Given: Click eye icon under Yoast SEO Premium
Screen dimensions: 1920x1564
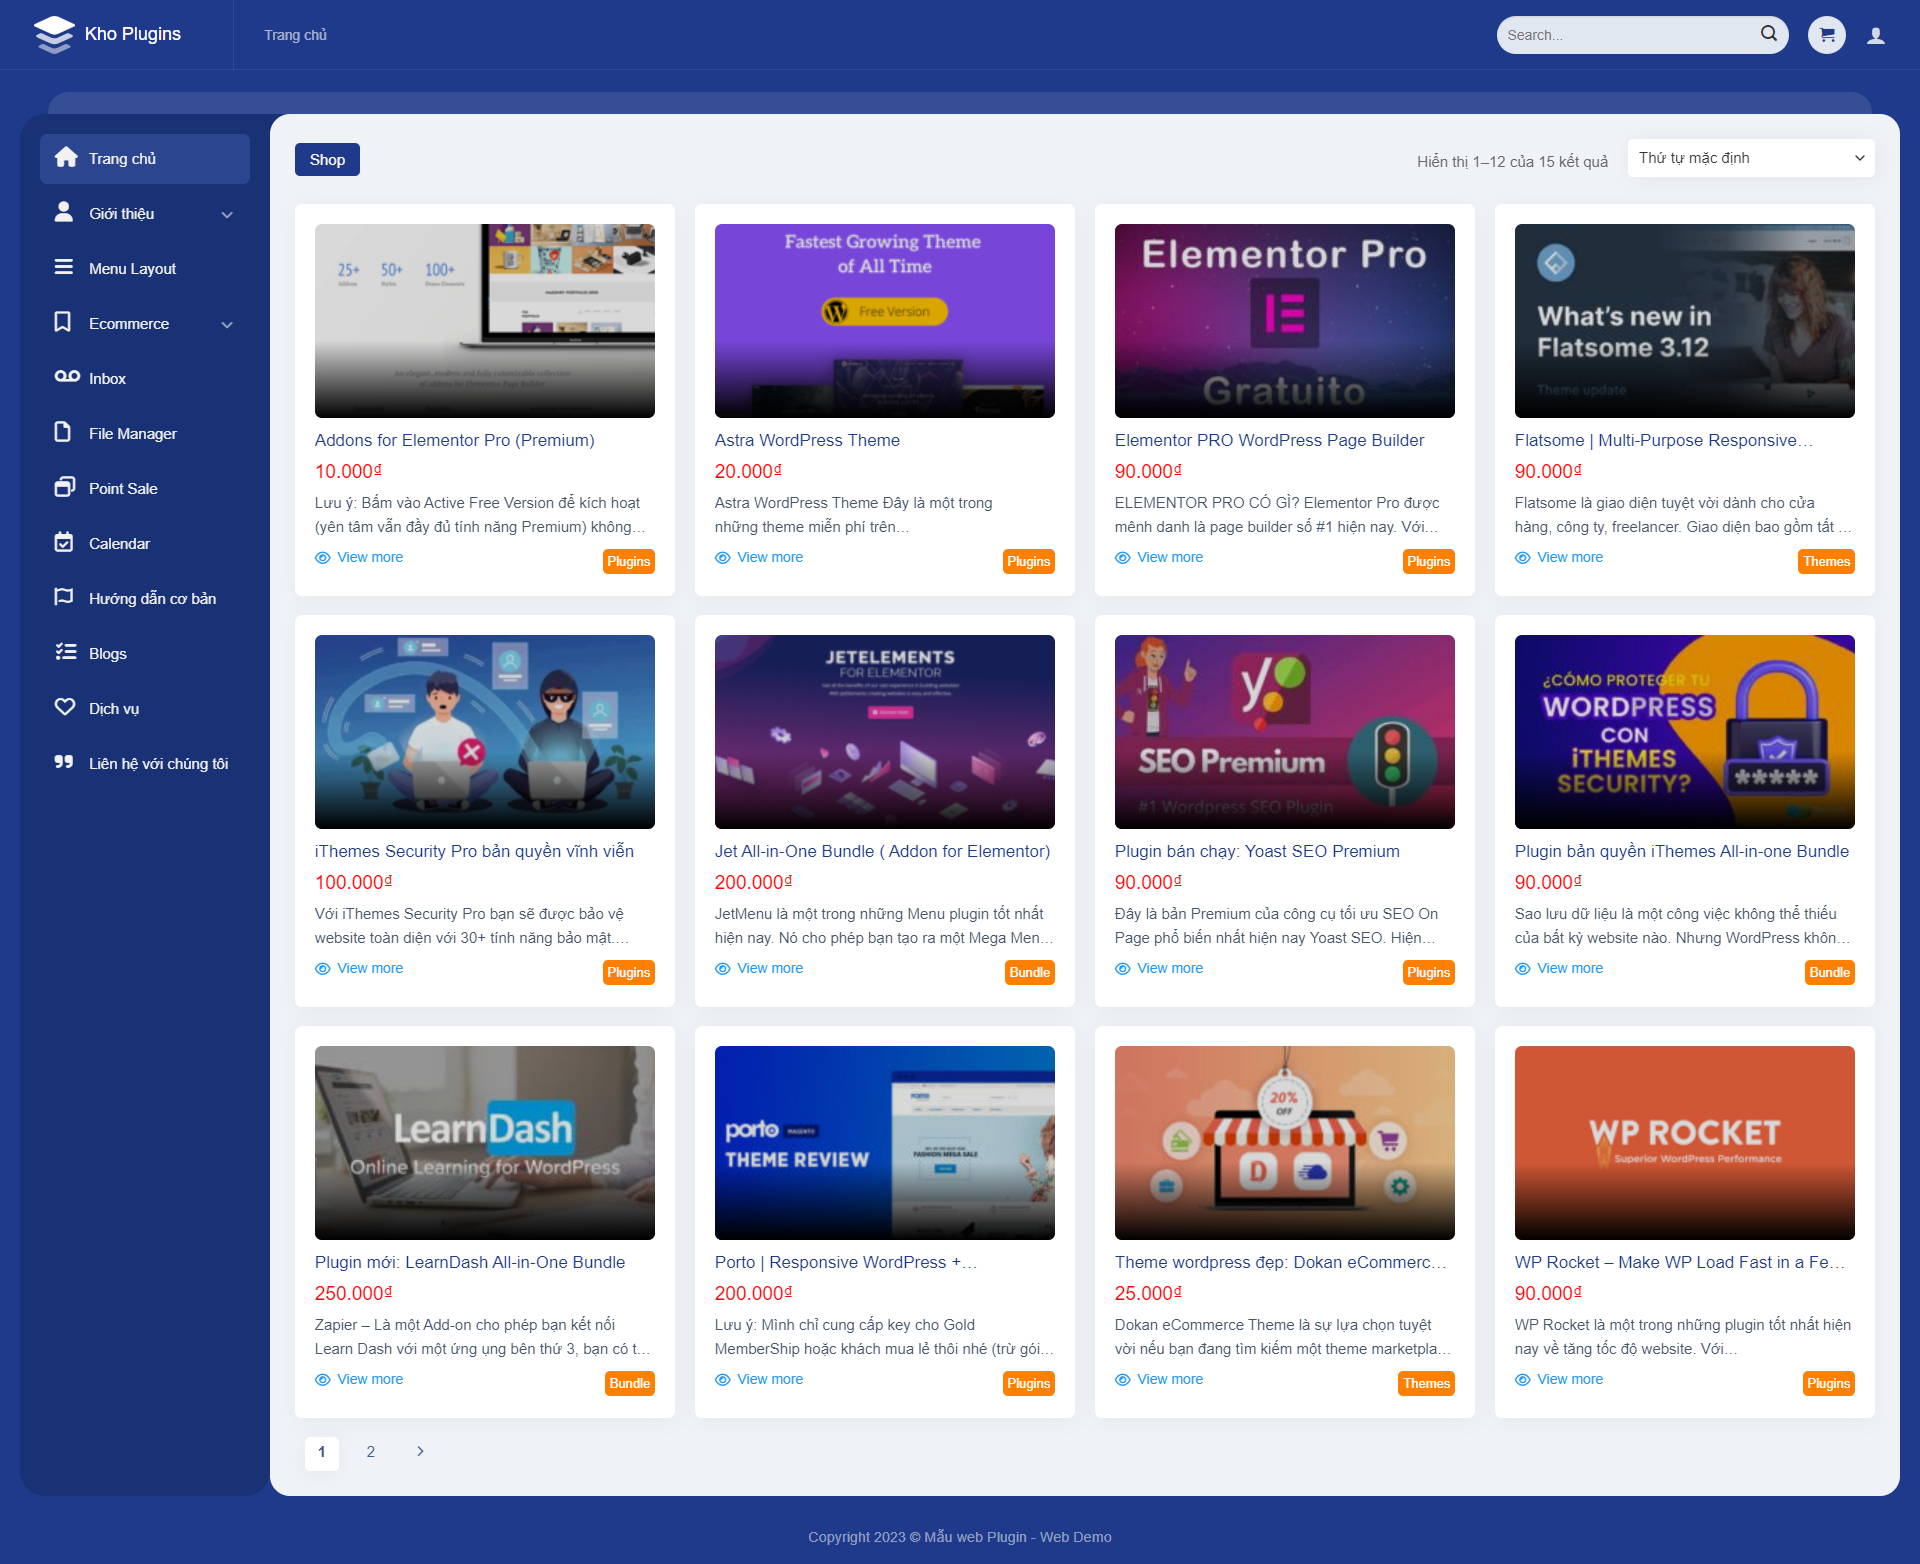Looking at the screenshot, I should click(x=1123, y=969).
